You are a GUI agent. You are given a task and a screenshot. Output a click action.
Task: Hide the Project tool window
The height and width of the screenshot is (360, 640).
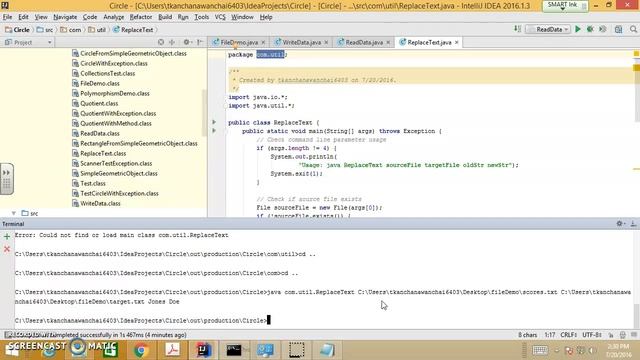(200, 42)
